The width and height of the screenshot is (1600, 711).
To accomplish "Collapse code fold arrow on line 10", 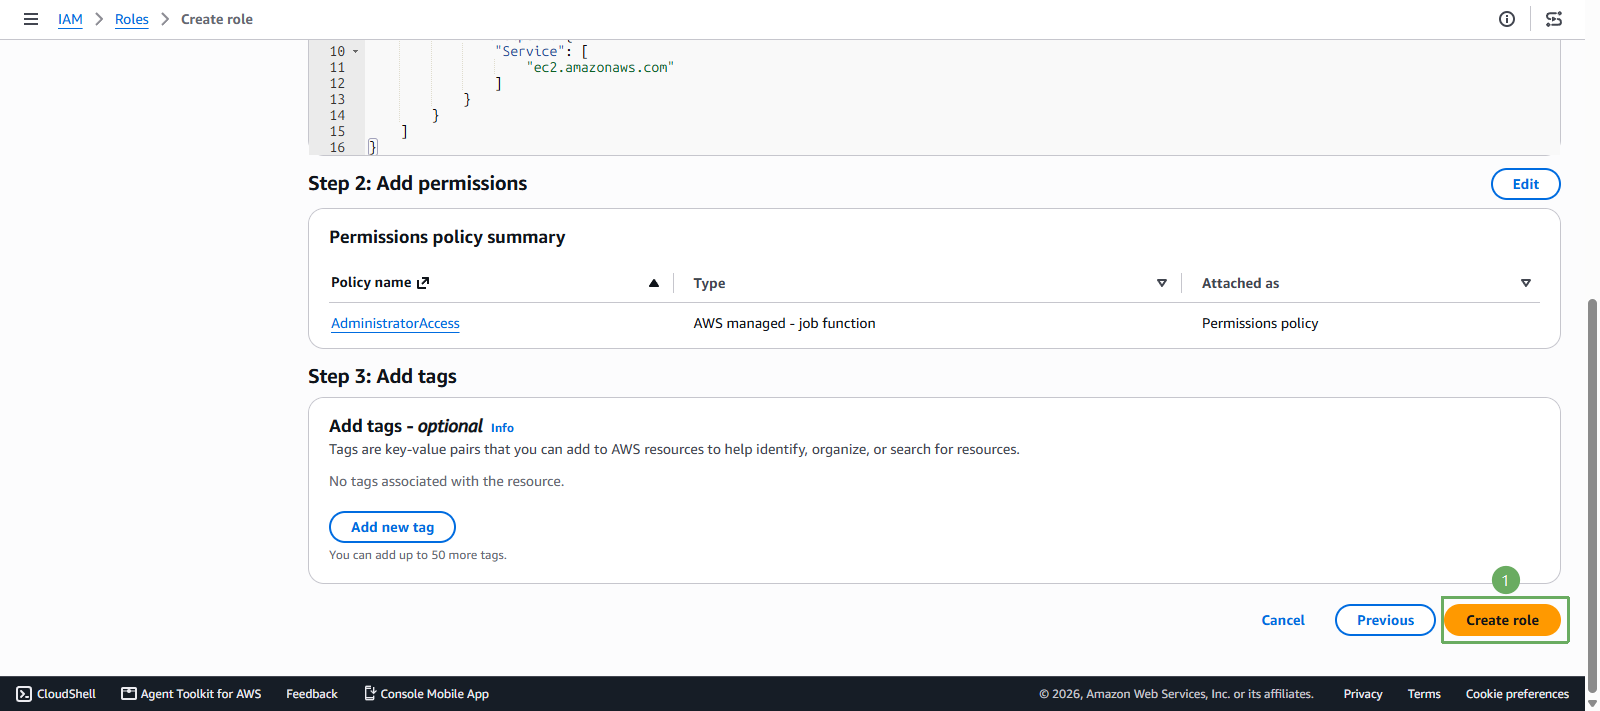I will (355, 51).
